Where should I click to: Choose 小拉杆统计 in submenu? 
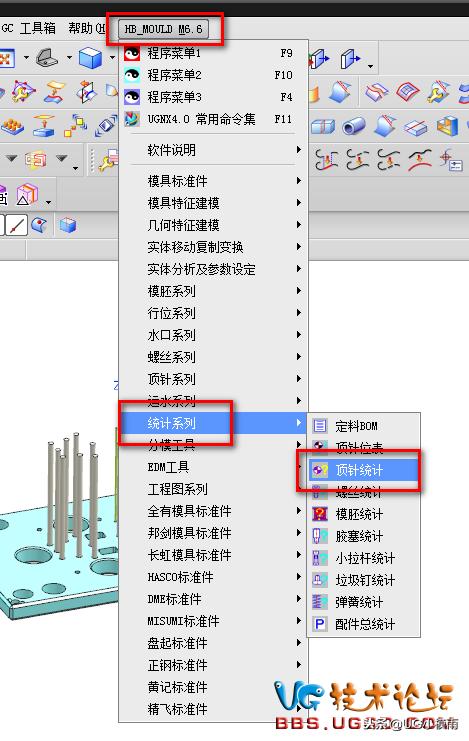pos(364,558)
